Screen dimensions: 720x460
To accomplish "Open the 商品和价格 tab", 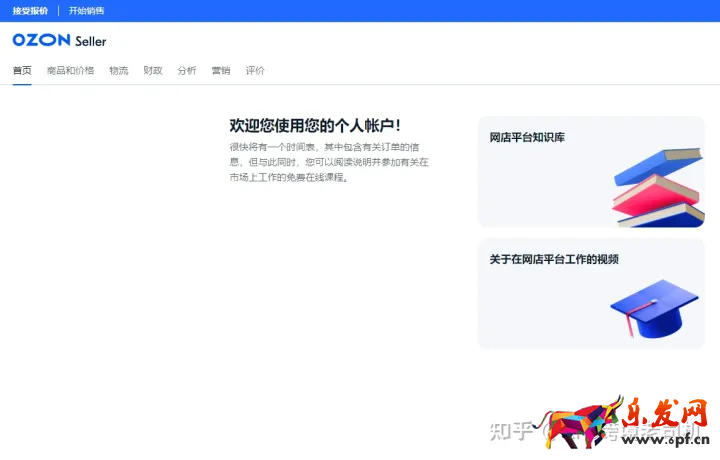I will coord(70,71).
